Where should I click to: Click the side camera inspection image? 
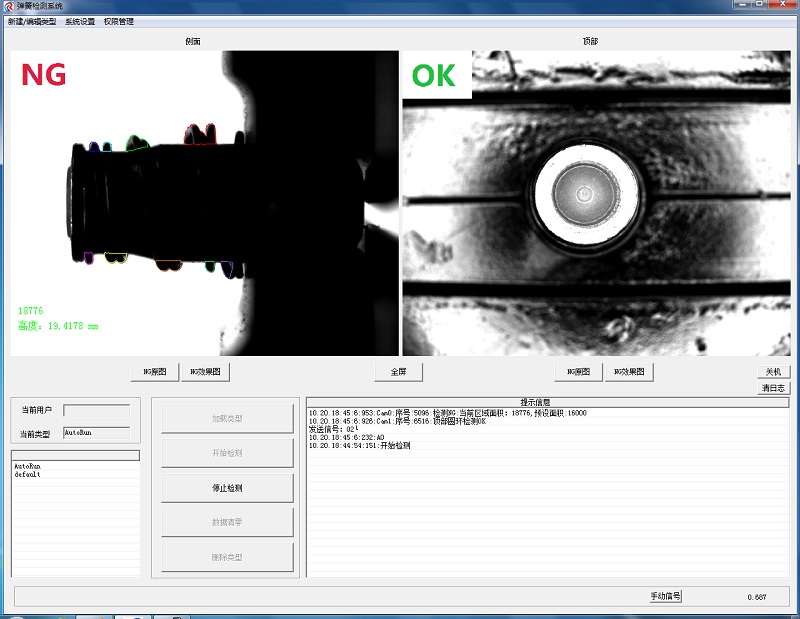pos(204,203)
